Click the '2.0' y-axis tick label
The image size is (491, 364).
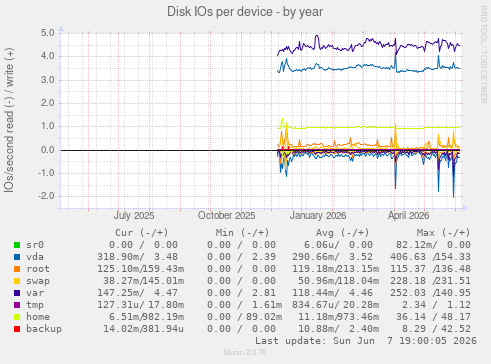[x=47, y=103]
